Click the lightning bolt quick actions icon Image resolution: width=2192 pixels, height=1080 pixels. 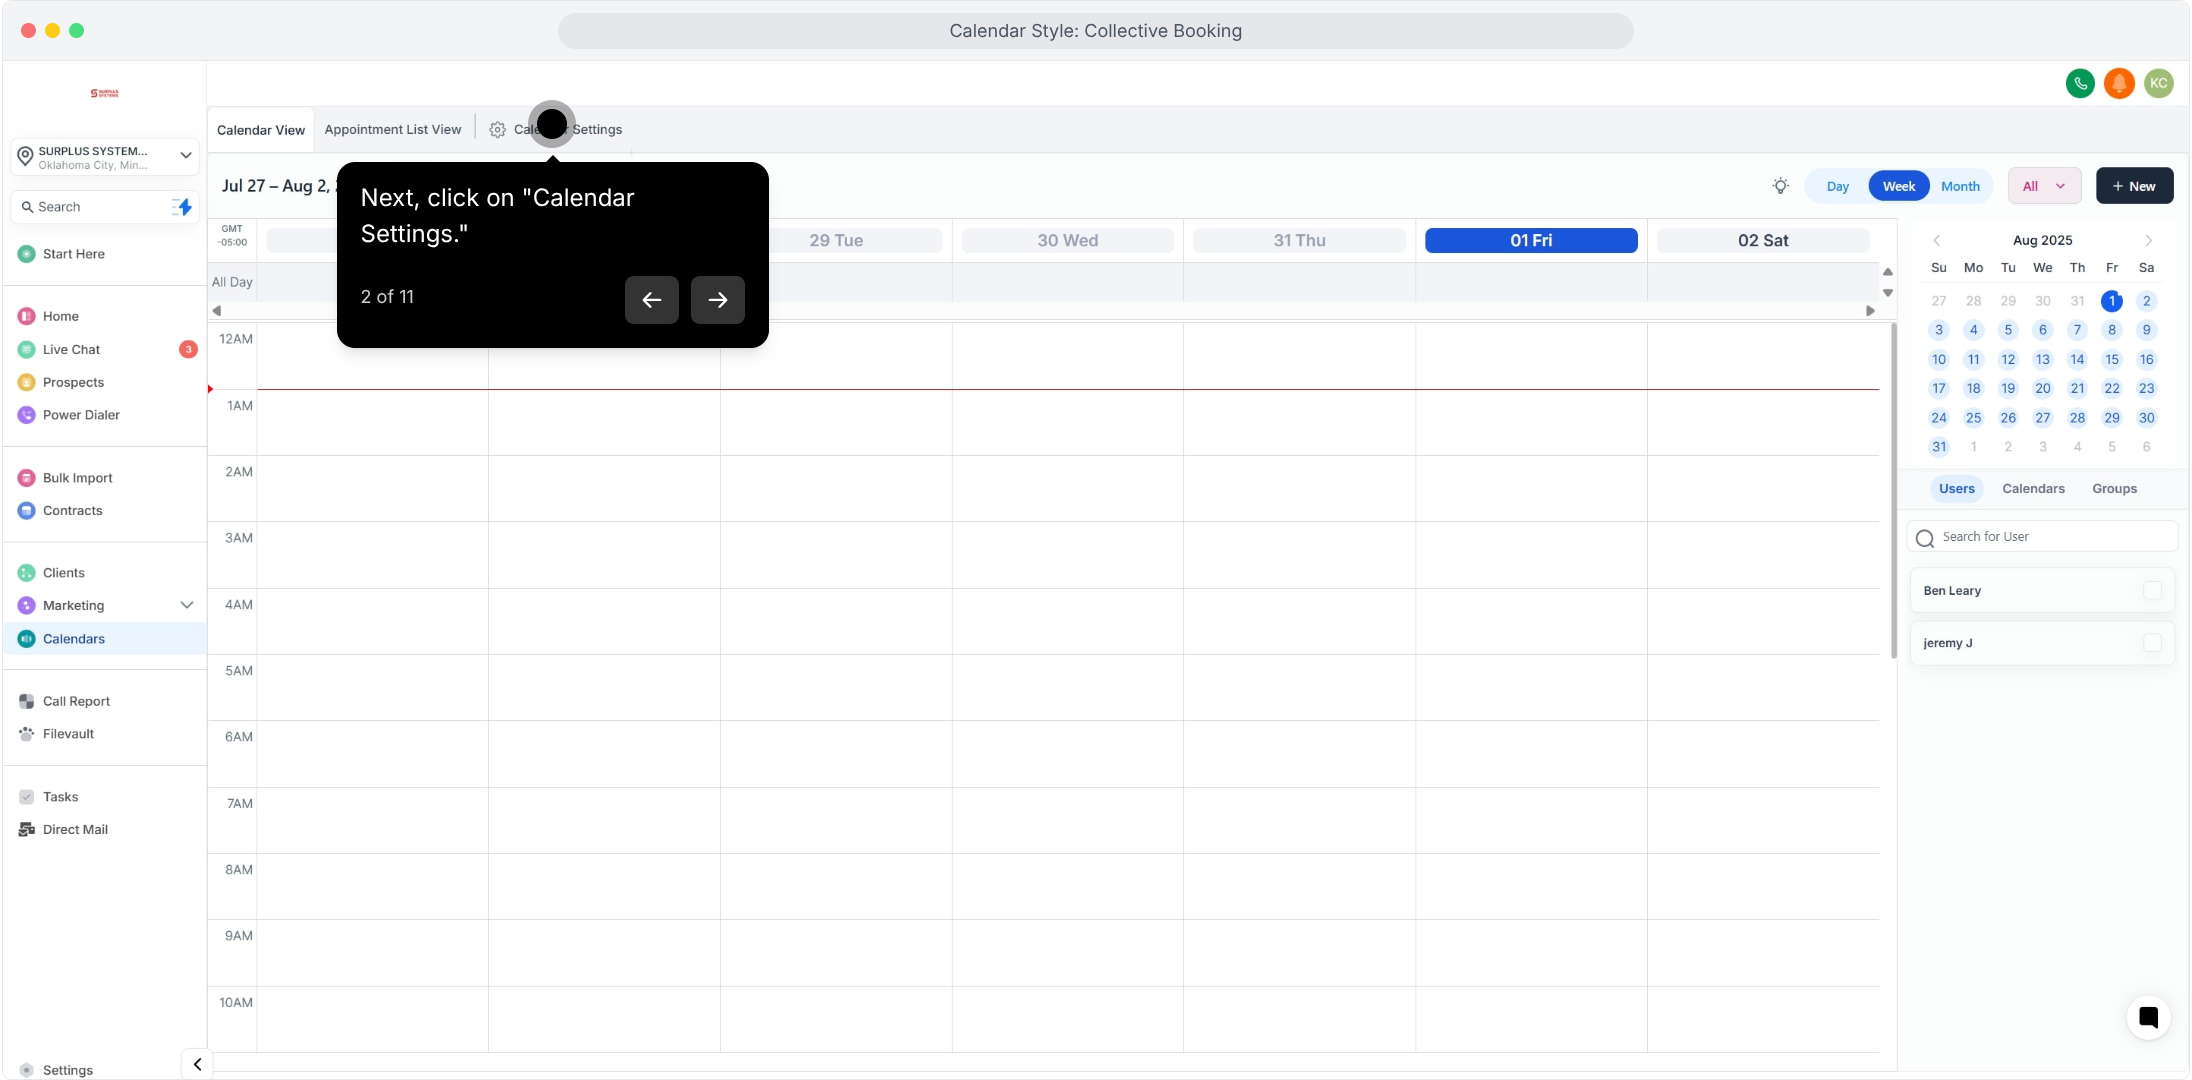[182, 207]
